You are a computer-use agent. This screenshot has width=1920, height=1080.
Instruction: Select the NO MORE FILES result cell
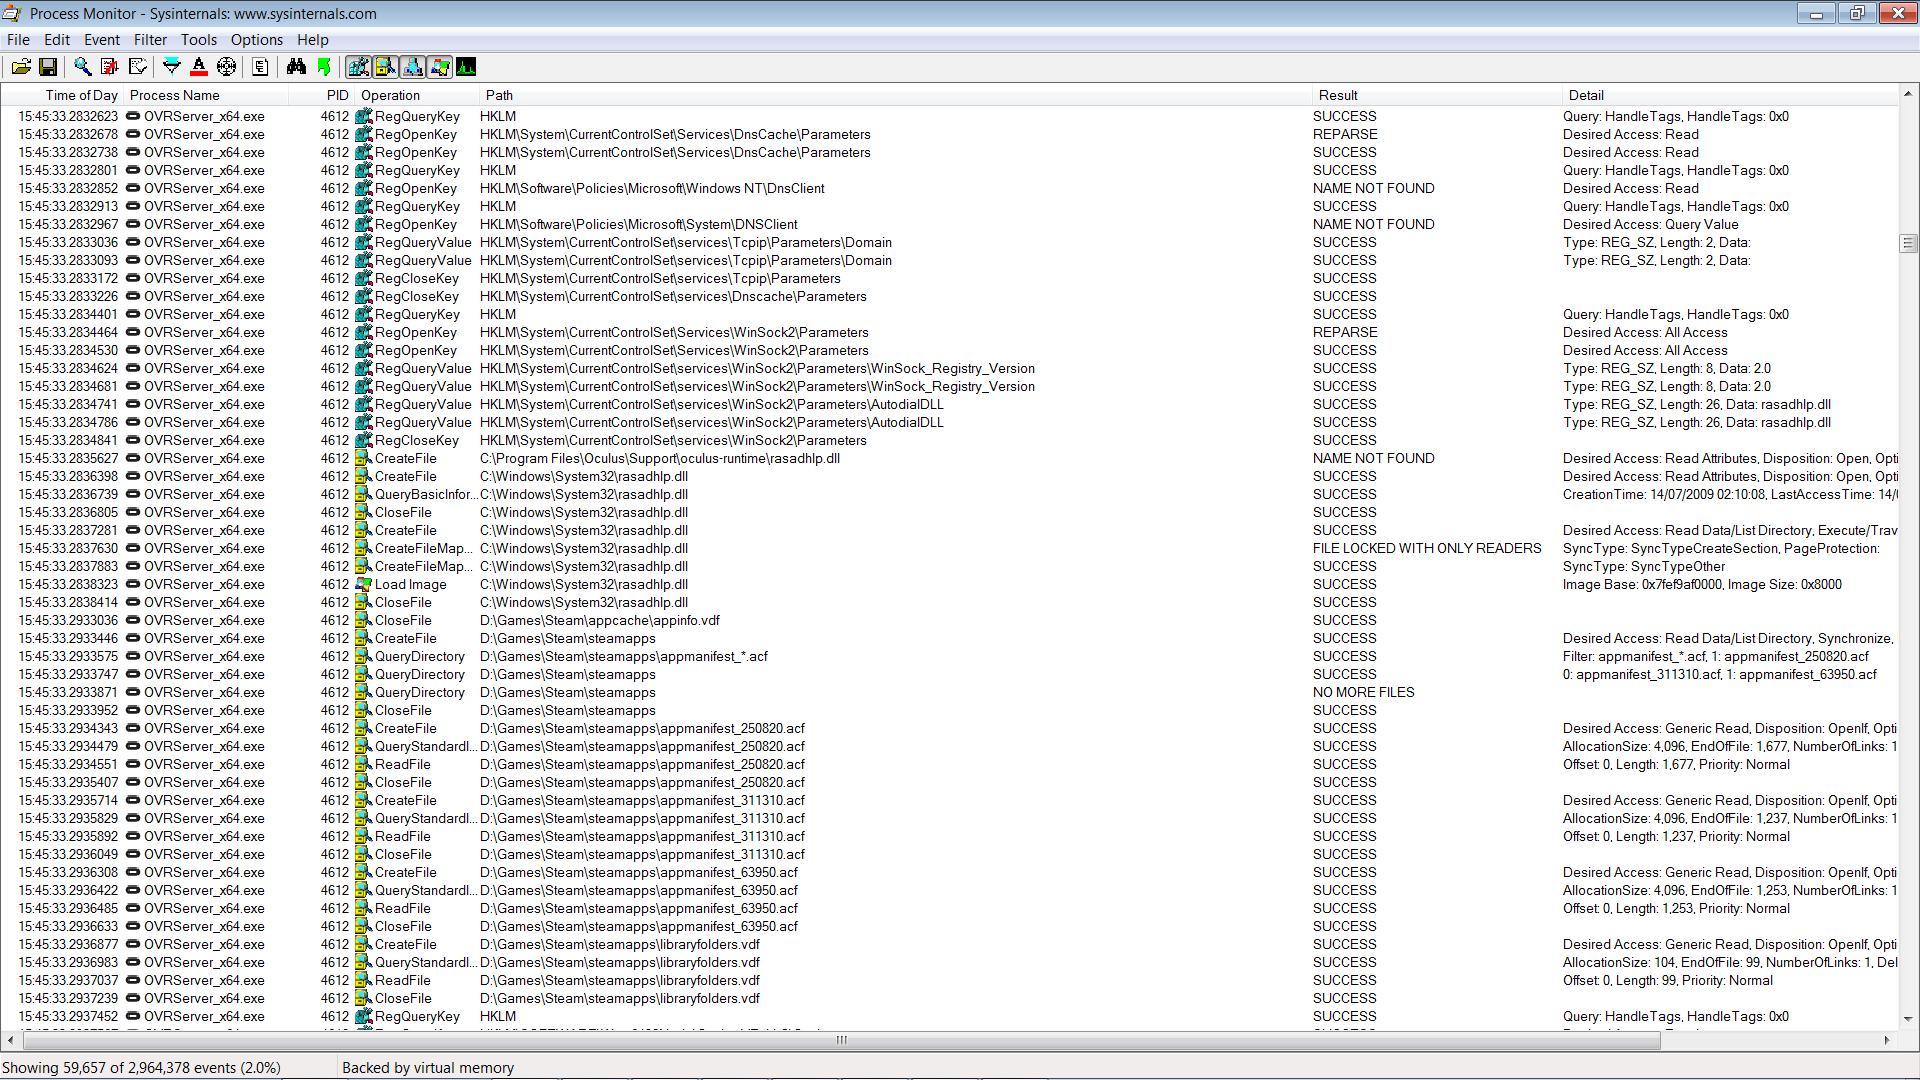point(1363,693)
